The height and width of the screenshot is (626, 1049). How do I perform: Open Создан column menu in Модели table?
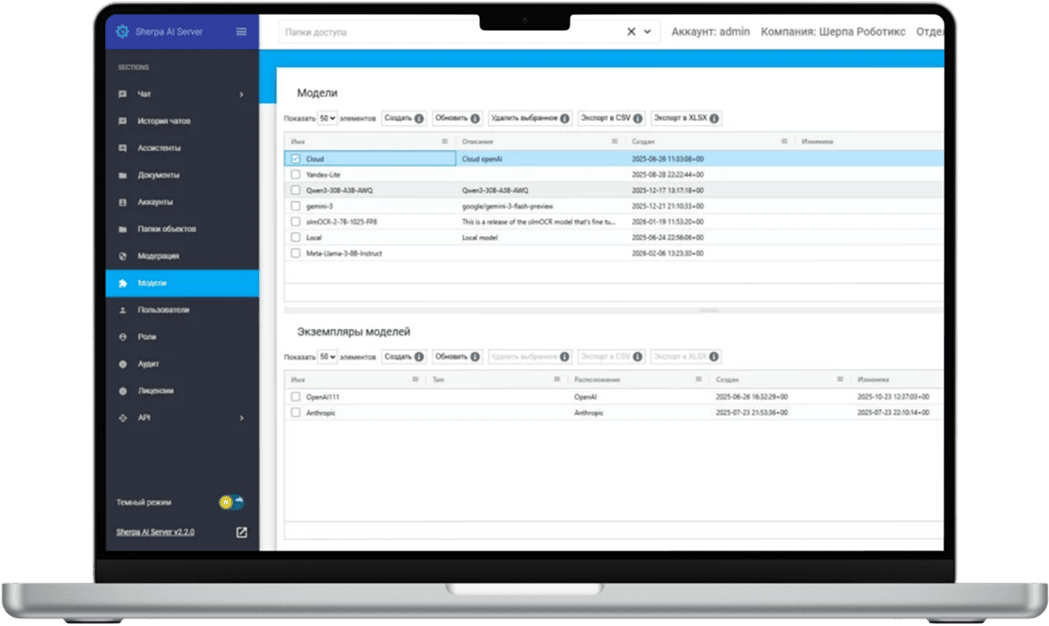785,142
